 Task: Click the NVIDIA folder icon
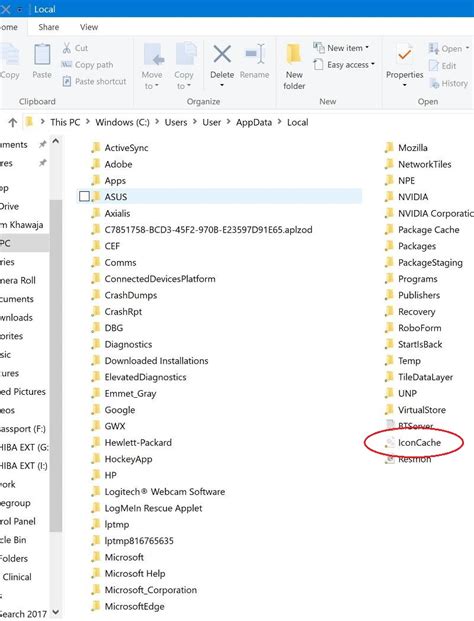click(x=389, y=197)
